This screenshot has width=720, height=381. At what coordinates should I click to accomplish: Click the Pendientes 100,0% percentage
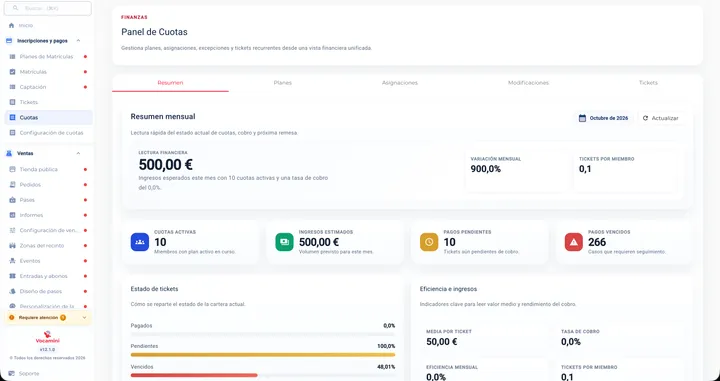386,346
